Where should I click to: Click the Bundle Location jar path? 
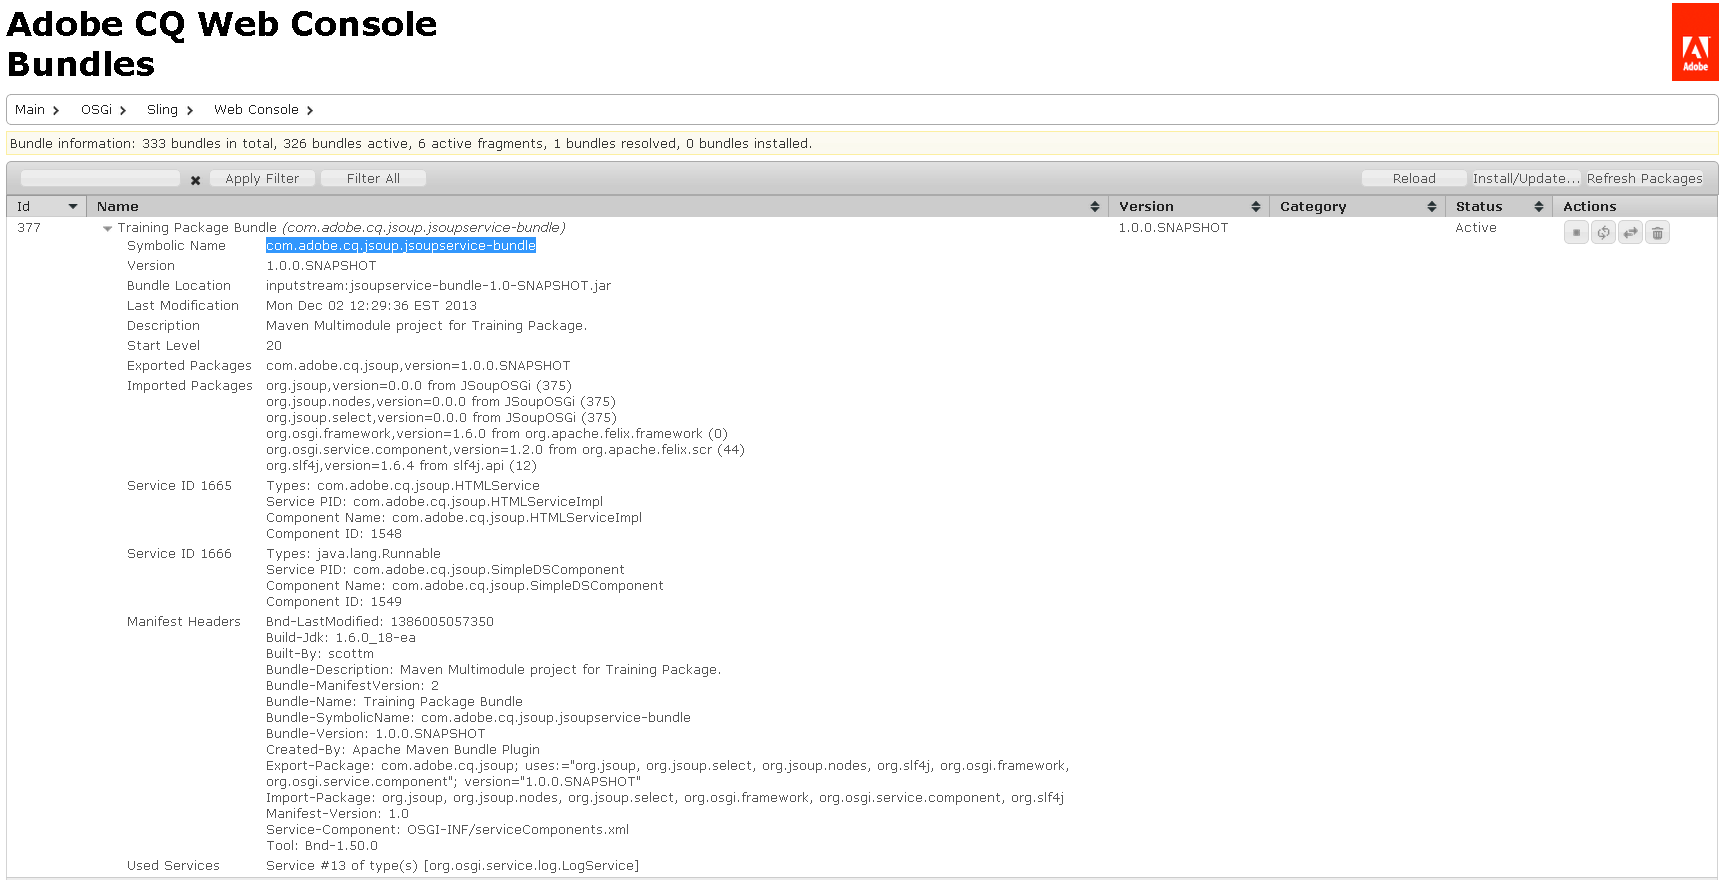[438, 286]
